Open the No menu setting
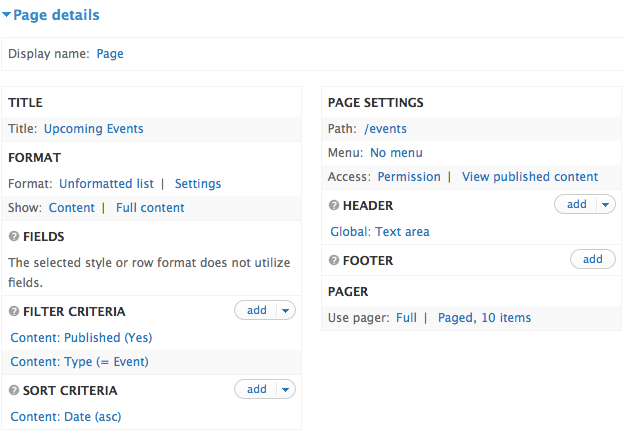Viewport: 624px width, 443px height. (x=396, y=153)
